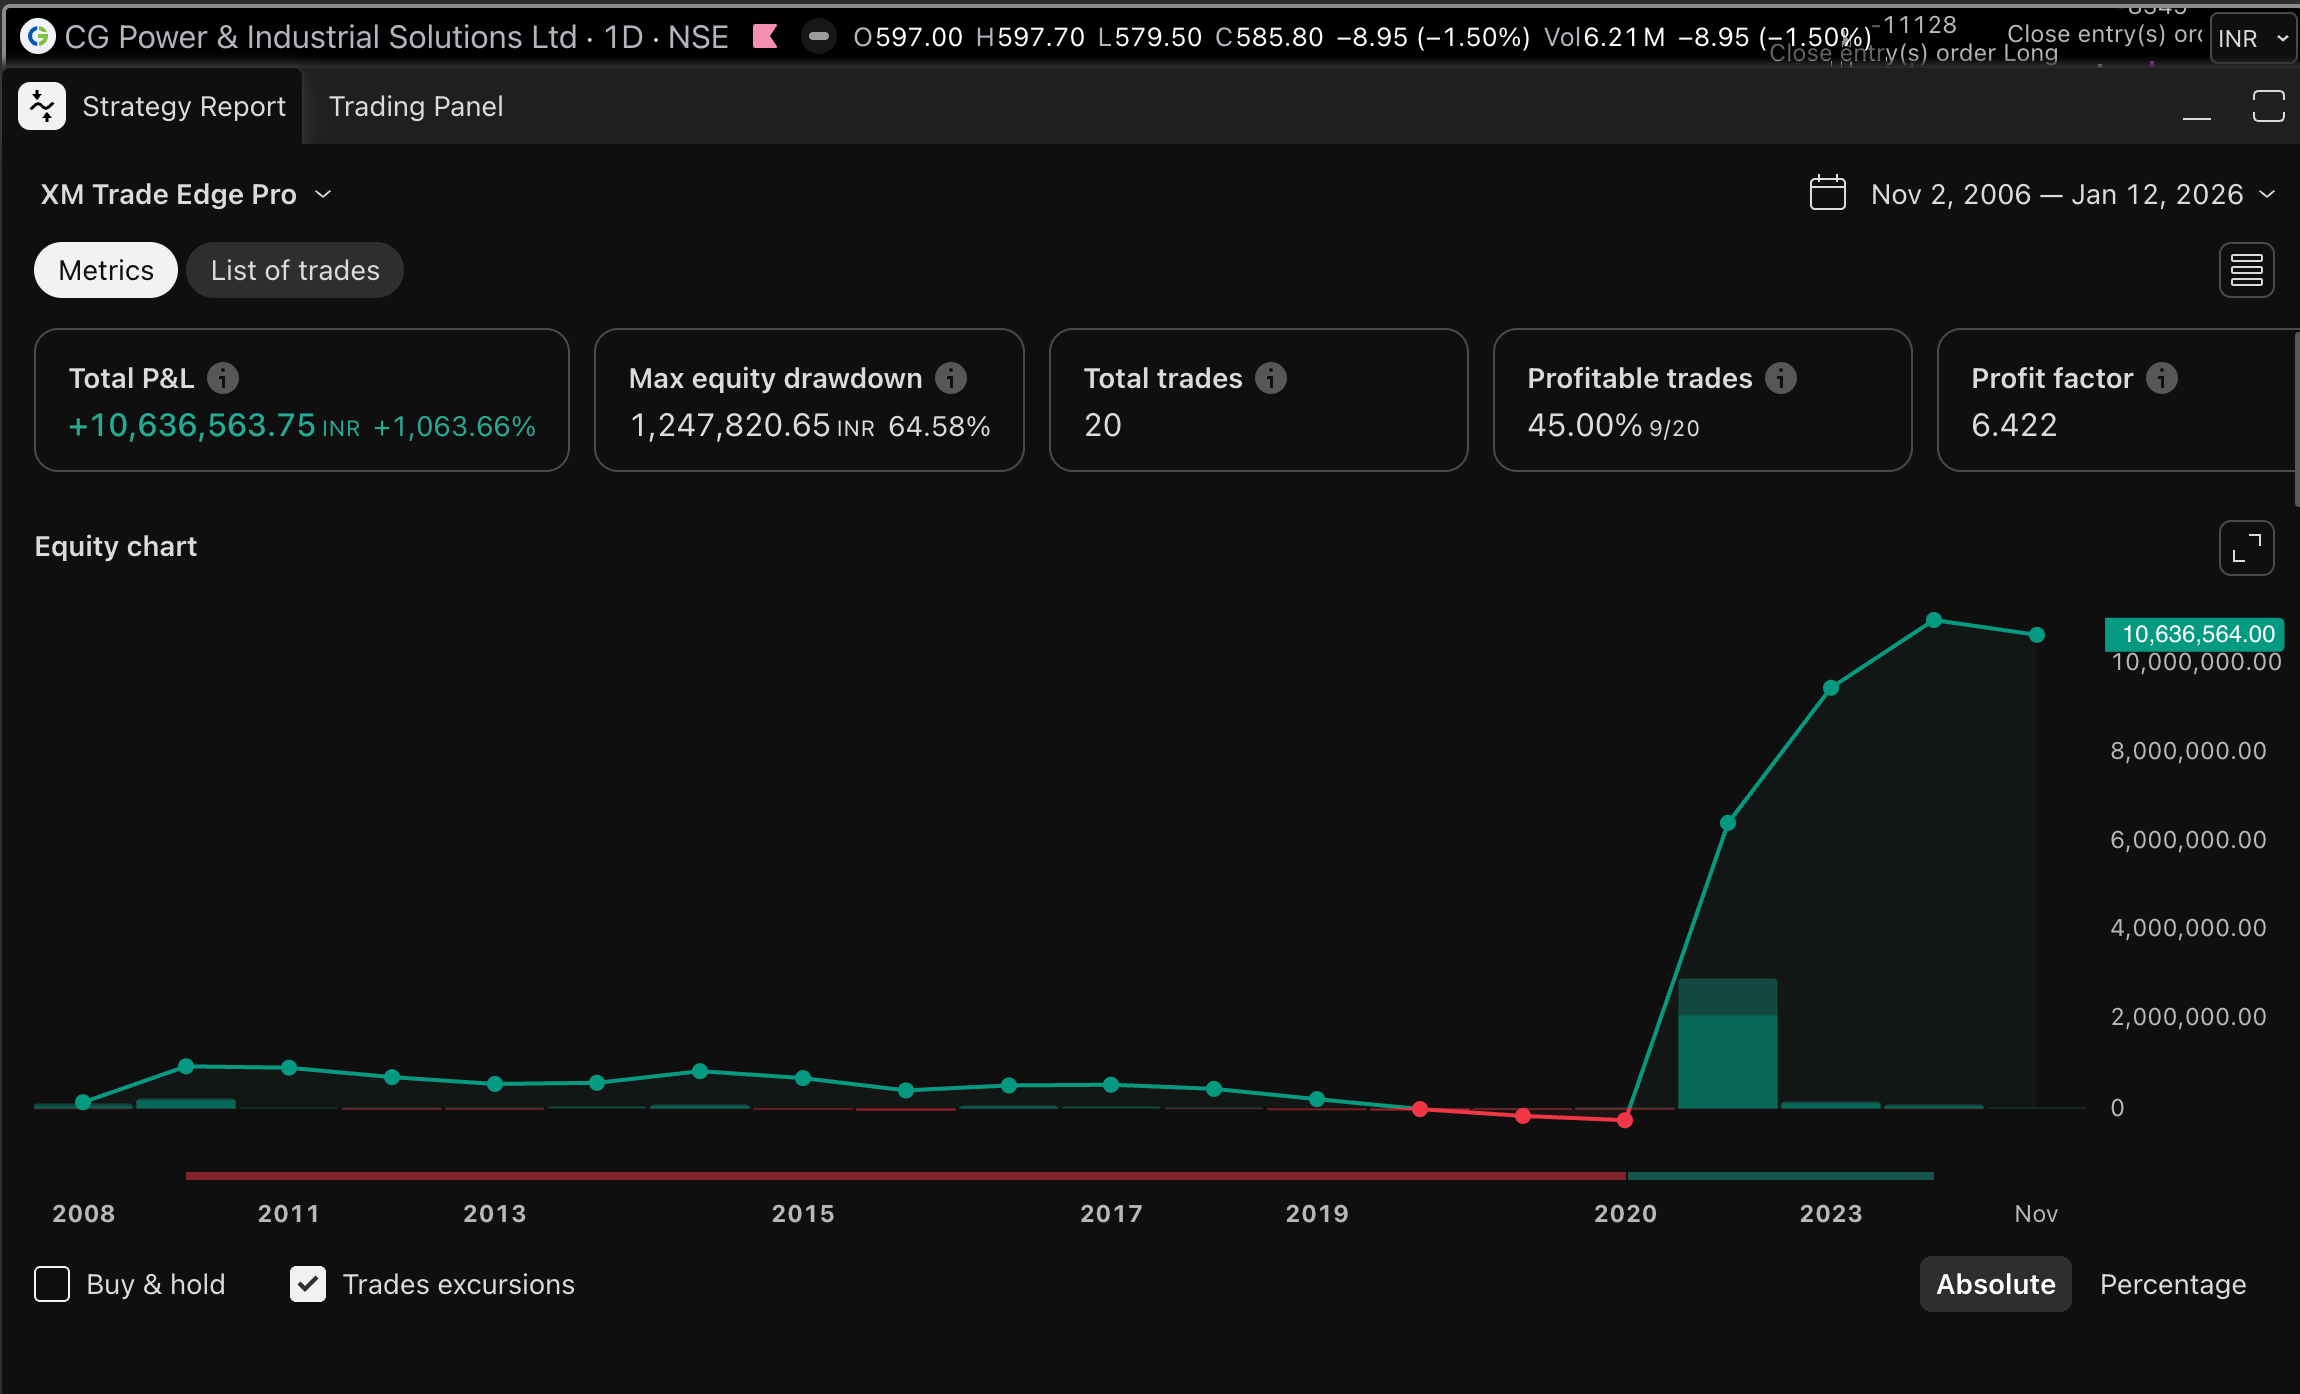2300x1394 pixels.
Task: Select Absolute chart mode
Action: point(1995,1284)
